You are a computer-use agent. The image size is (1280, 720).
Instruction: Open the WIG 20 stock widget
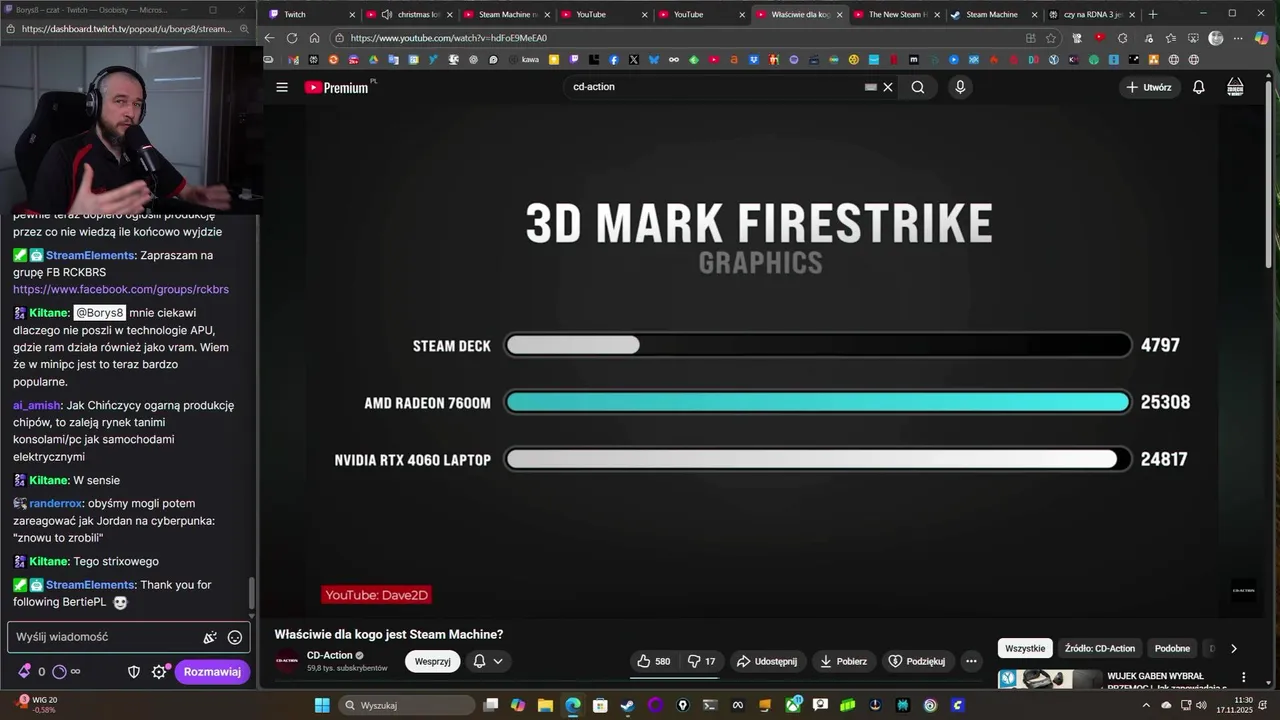tap(35, 704)
